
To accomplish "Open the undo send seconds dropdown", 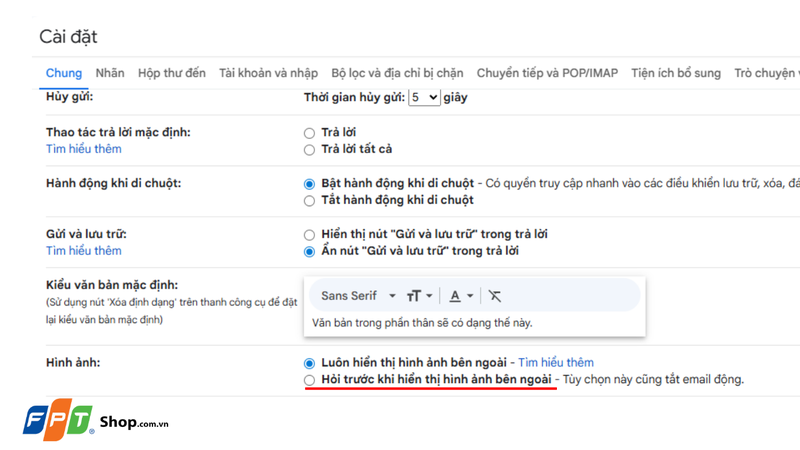I will click(x=424, y=97).
